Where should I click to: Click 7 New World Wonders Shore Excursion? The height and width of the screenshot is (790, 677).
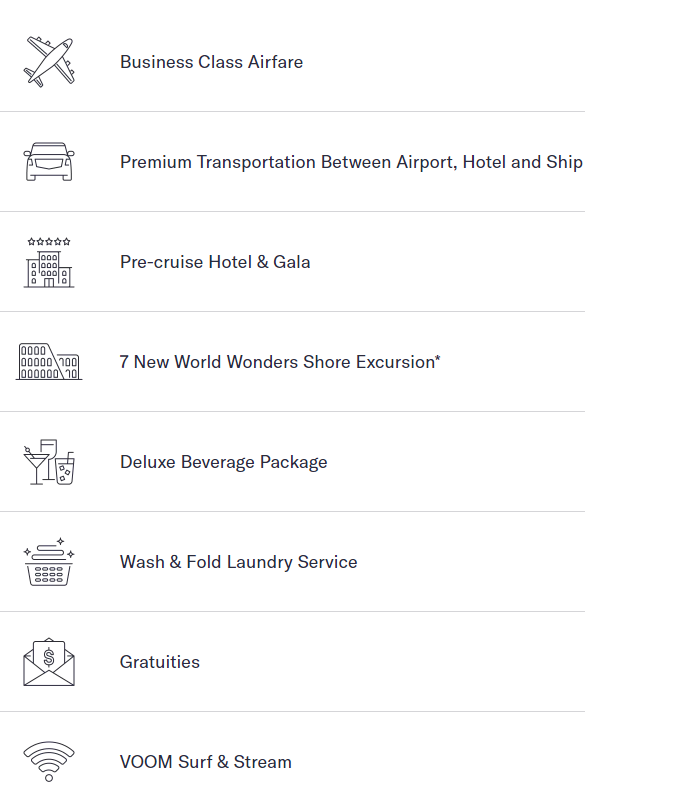280,362
